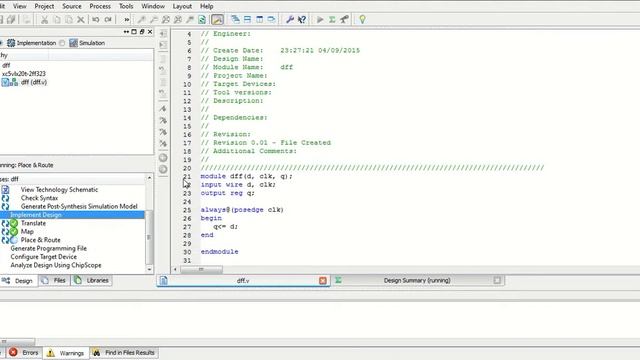Image resolution: width=640 pixels, height=360 pixels.
Task: Open the Design Summary (running) tab
Action: pos(417,280)
